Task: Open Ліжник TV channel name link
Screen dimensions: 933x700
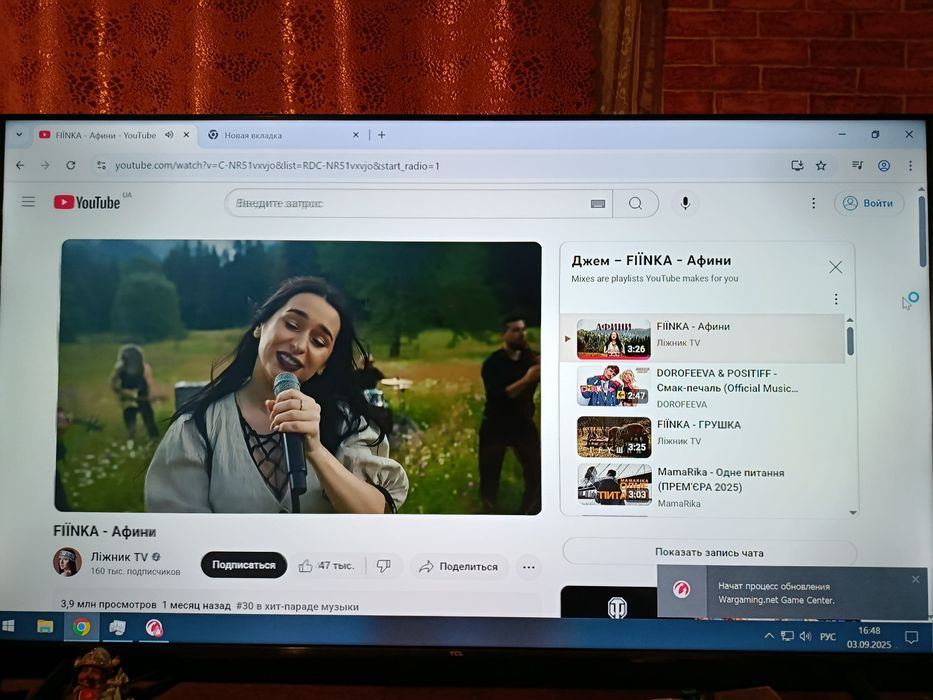Action: pyautogui.click(x=119, y=557)
